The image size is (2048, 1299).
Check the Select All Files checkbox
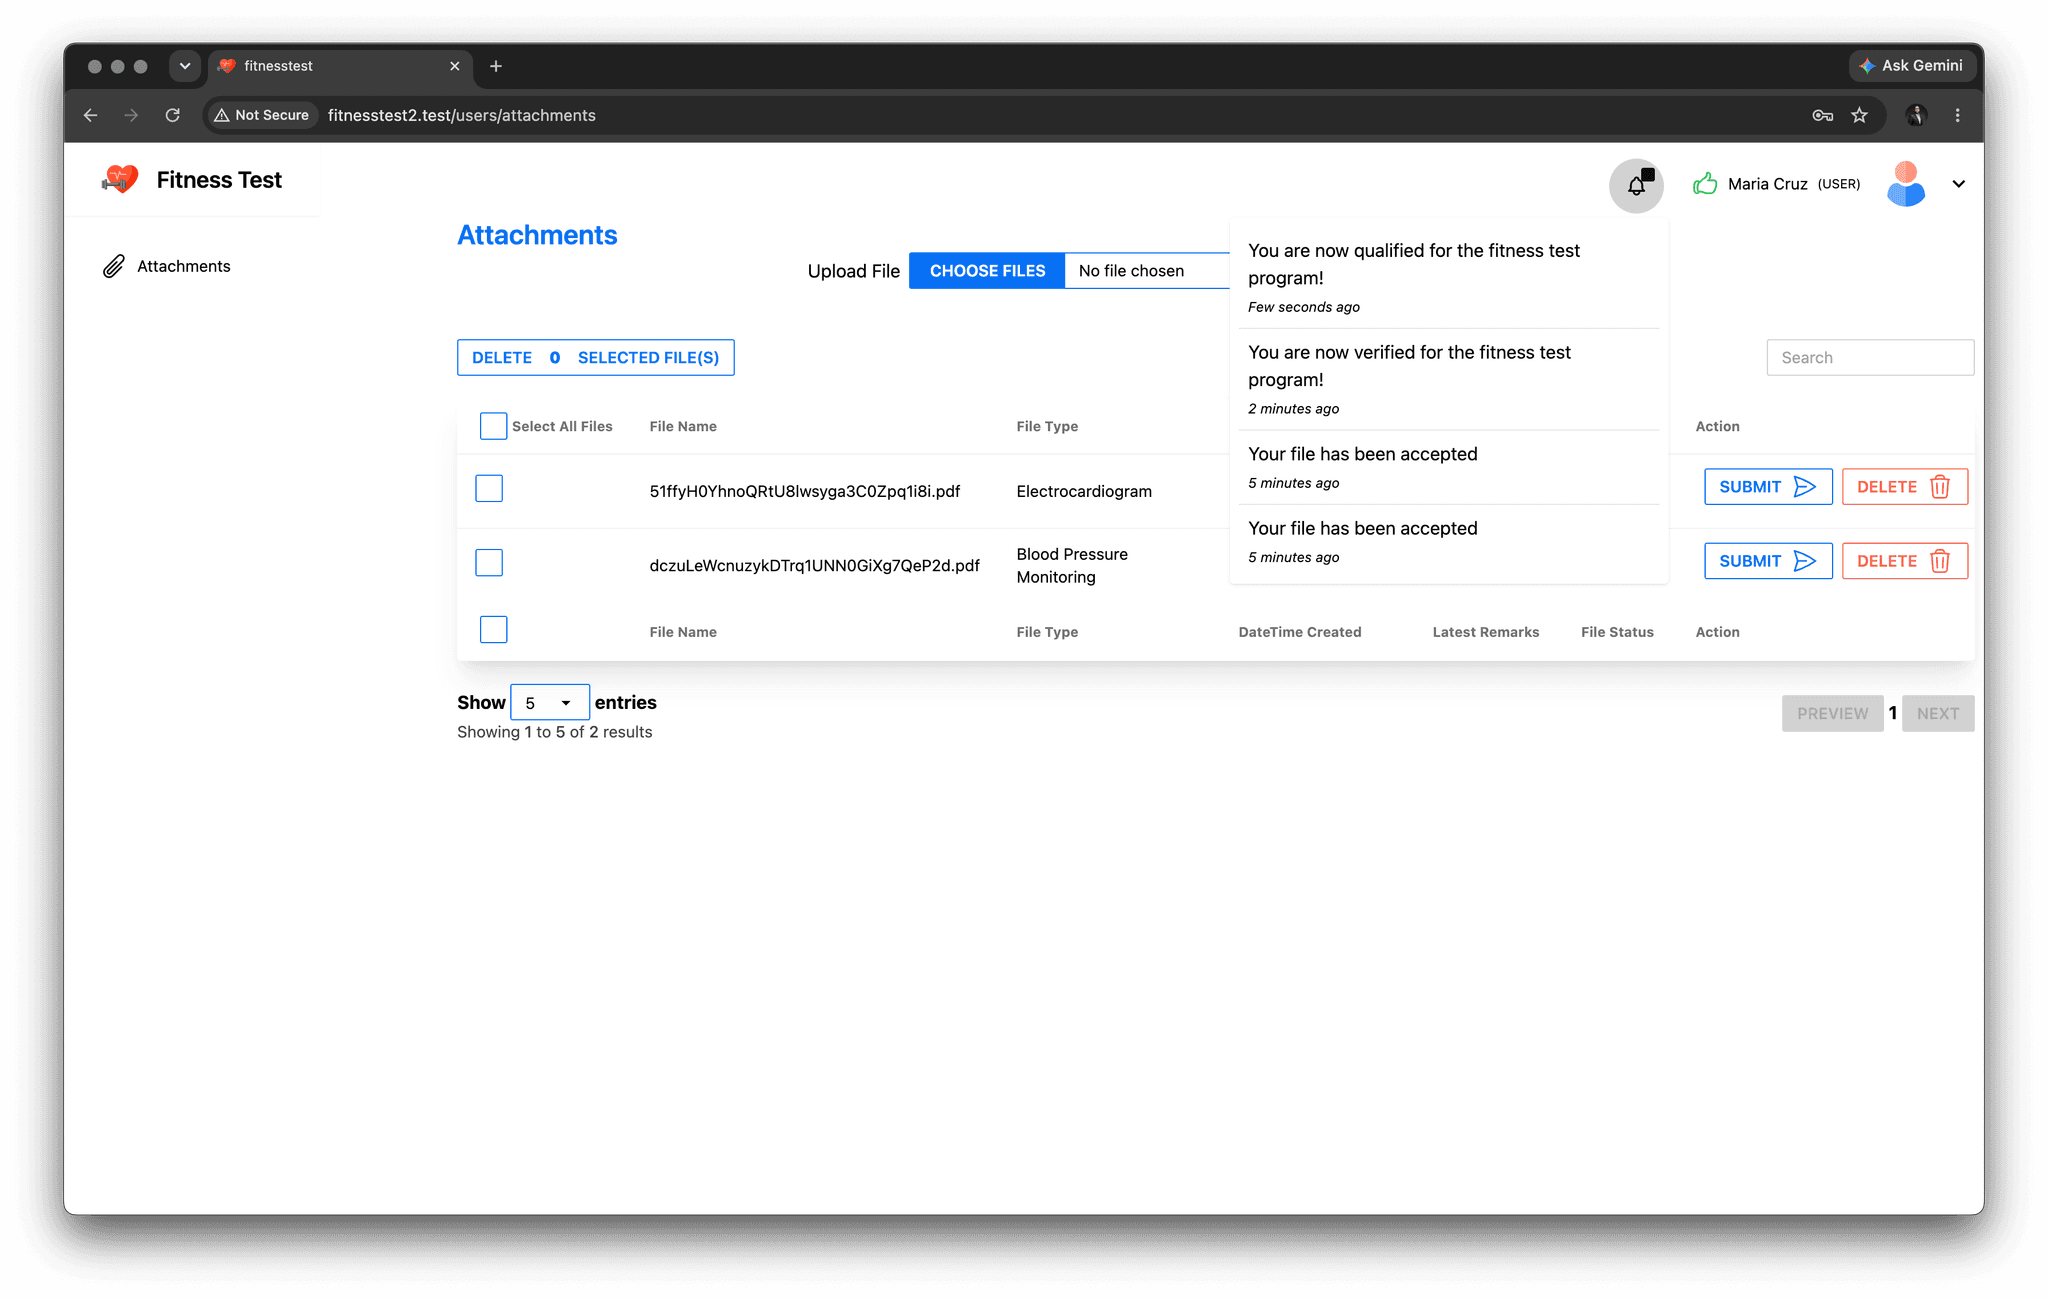click(x=493, y=426)
